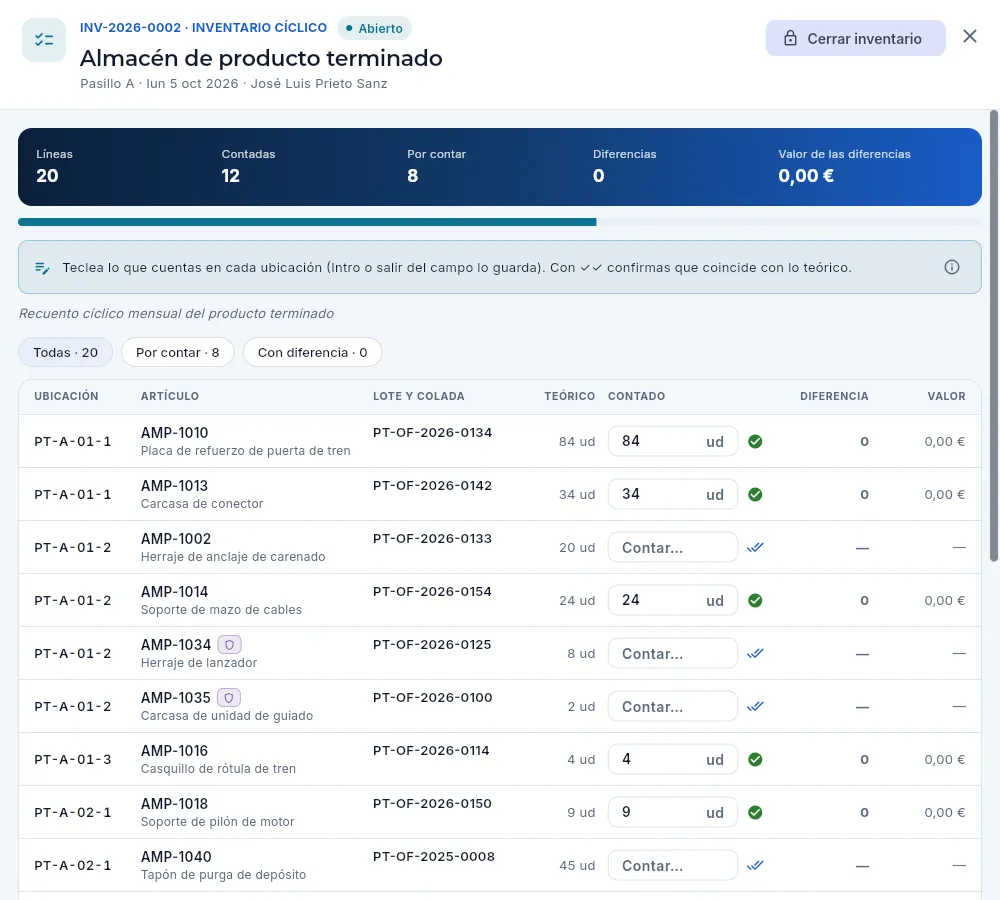Click the Contadas 12 summary stat
Viewport: 1000px width, 900px height.
[248, 166]
